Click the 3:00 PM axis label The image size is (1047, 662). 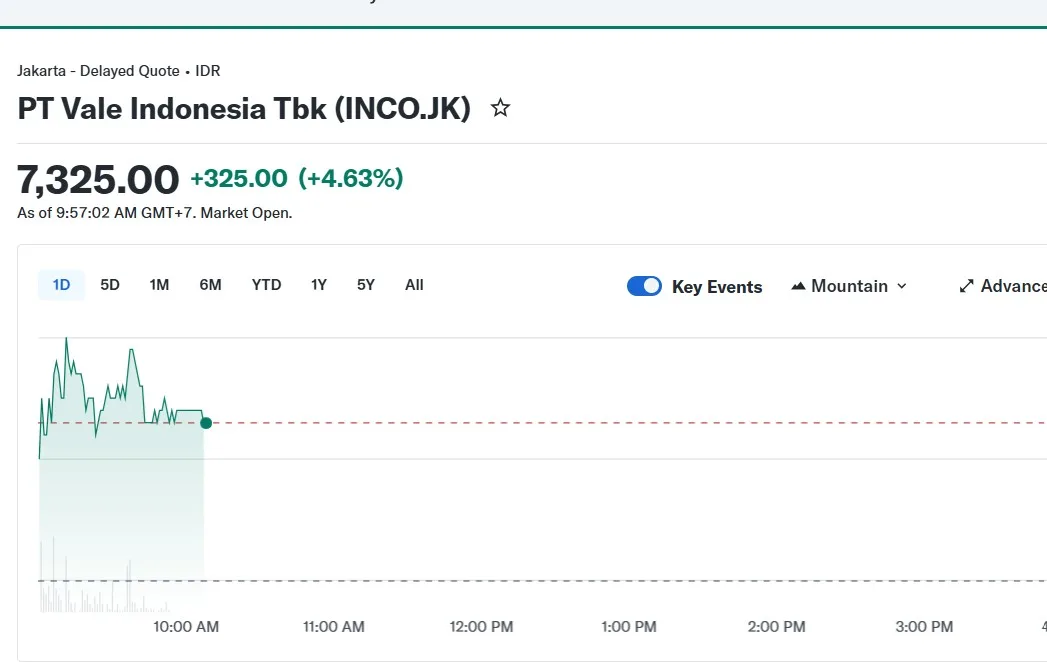coord(924,627)
